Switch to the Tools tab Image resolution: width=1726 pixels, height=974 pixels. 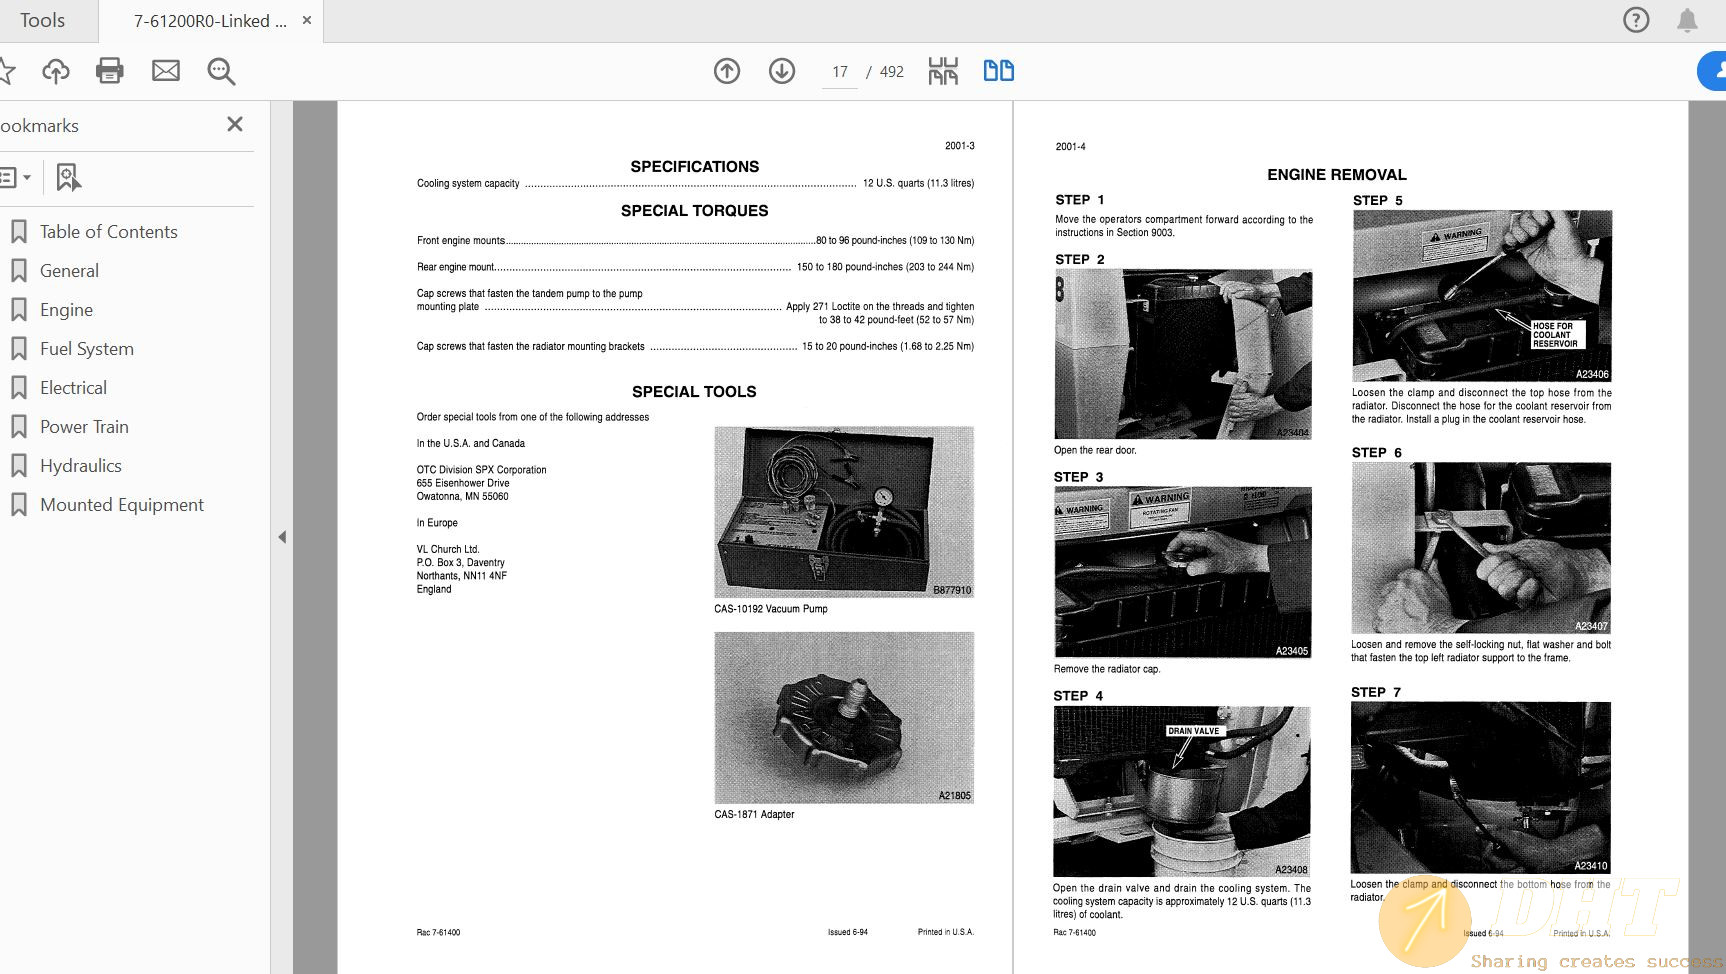[x=44, y=20]
